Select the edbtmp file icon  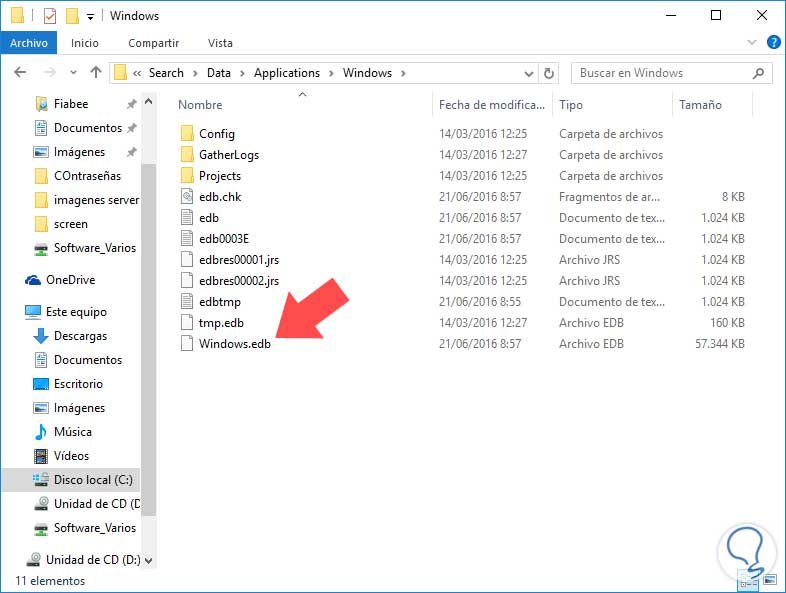click(186, 302)
